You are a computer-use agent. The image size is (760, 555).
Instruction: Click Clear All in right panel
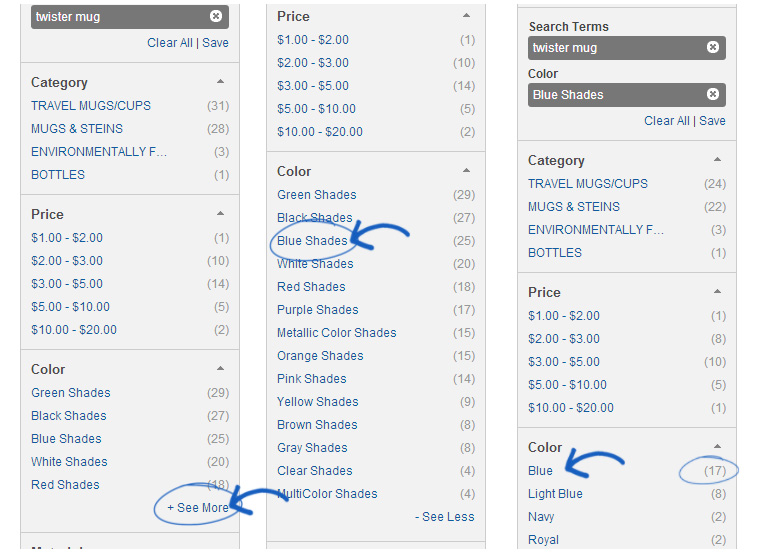pyautogui.click(x=666, y=121)
